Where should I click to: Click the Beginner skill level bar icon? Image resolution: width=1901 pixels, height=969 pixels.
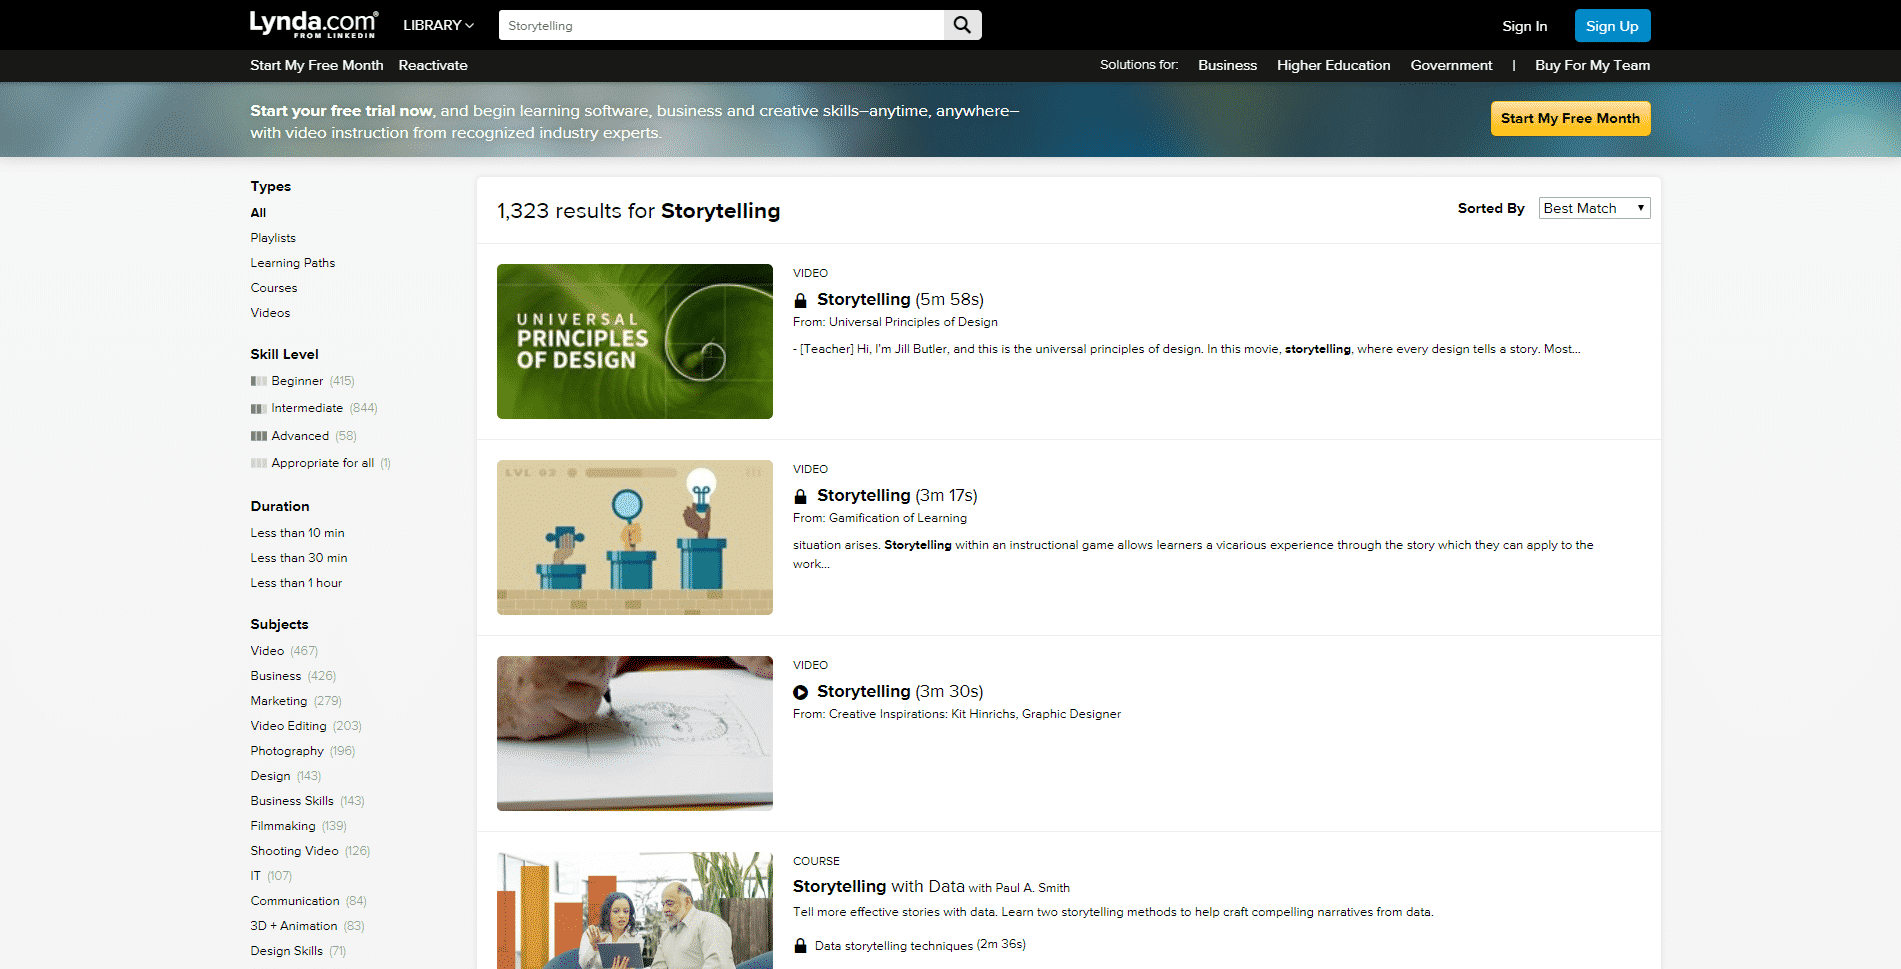tap(258, 381)
